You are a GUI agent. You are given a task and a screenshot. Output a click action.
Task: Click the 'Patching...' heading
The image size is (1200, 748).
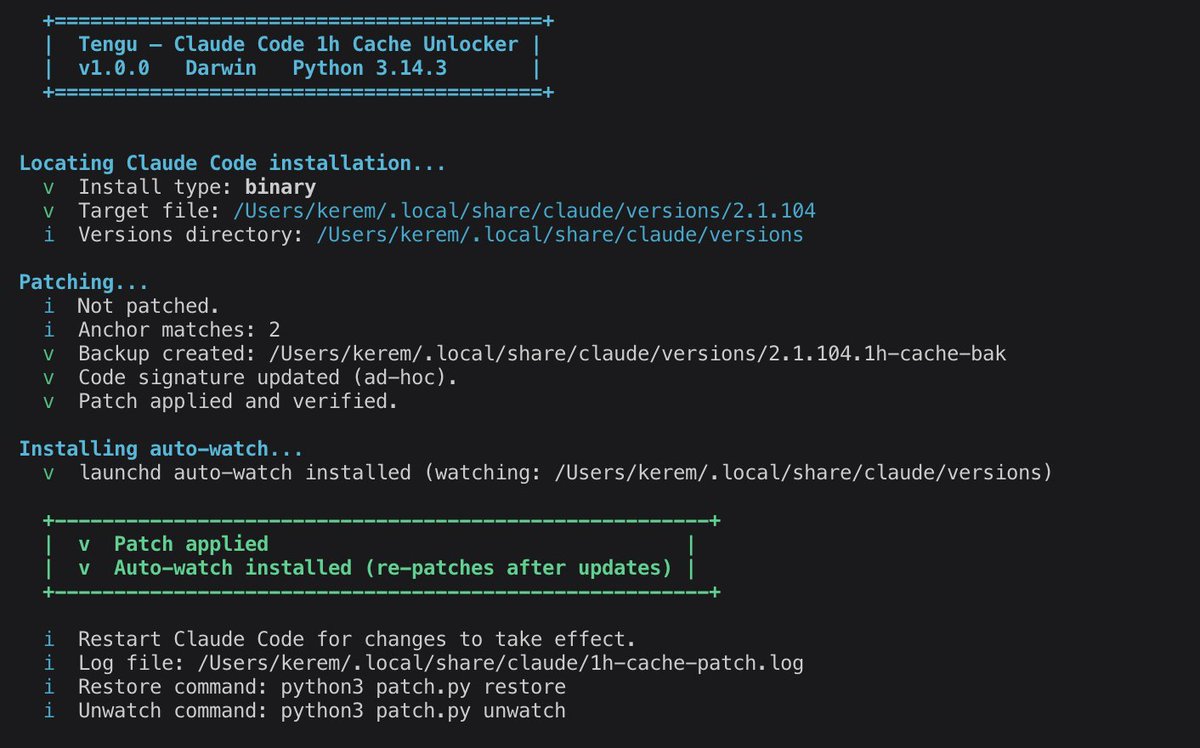pos(84,282)
